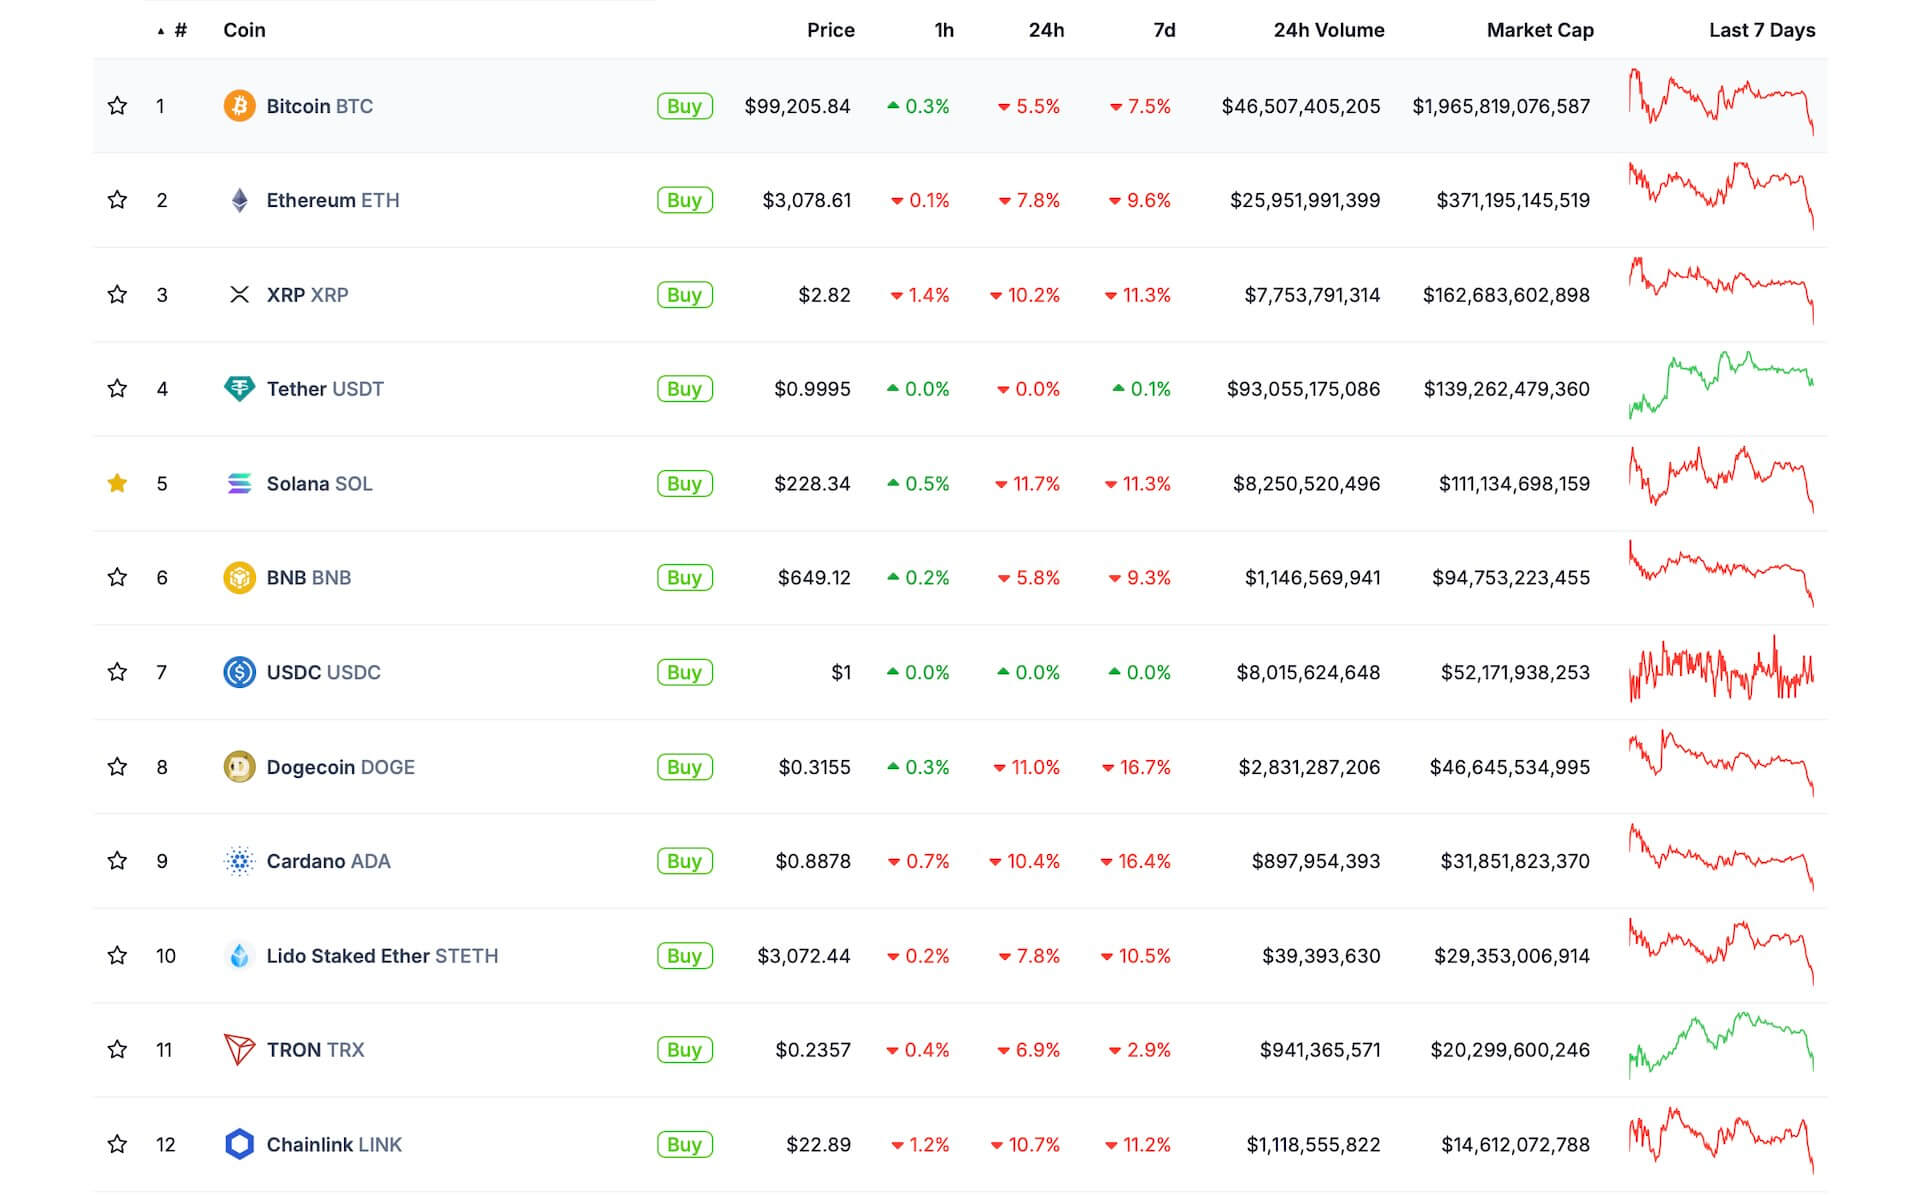Click Buy in the Dogecoin row

[685, 767]
